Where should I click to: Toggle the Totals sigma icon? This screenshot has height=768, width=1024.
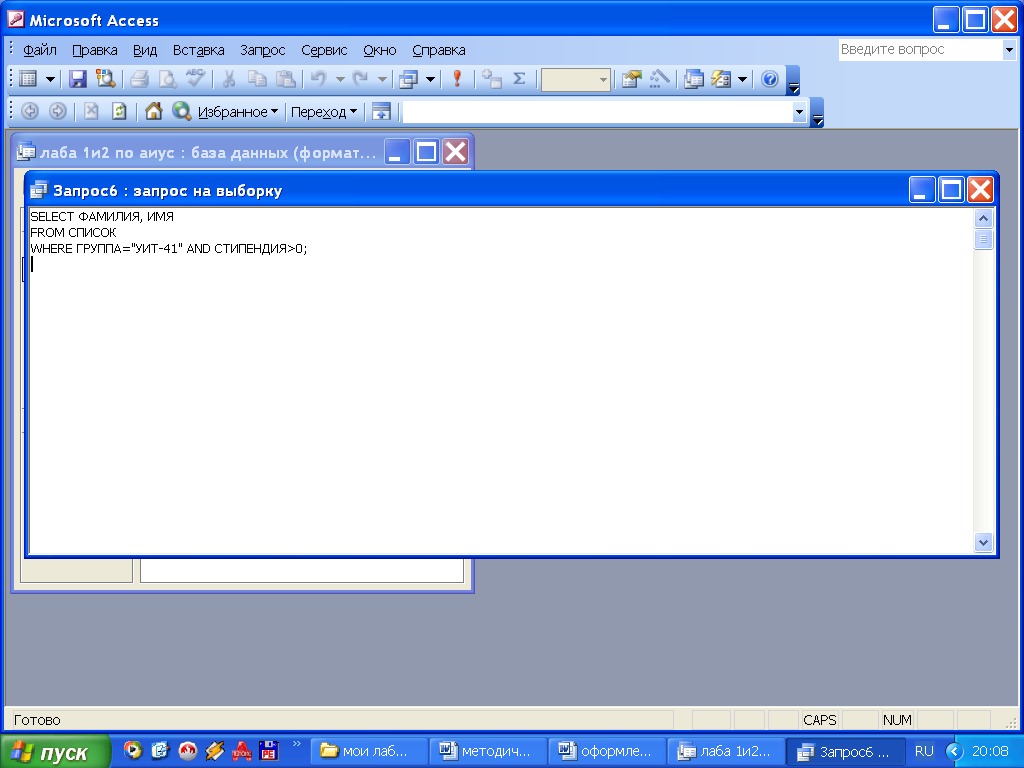[x=519, y=80]
